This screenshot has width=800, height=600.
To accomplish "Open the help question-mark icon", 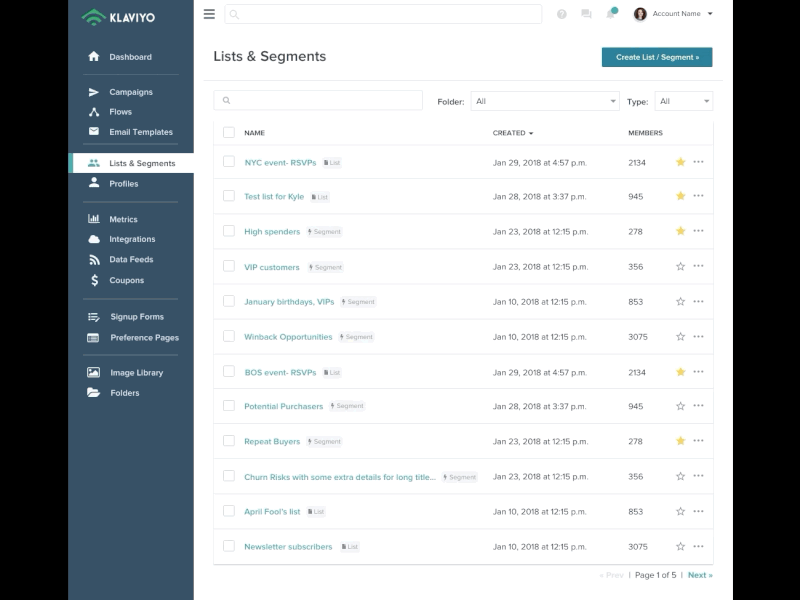I will pos(561,14).
